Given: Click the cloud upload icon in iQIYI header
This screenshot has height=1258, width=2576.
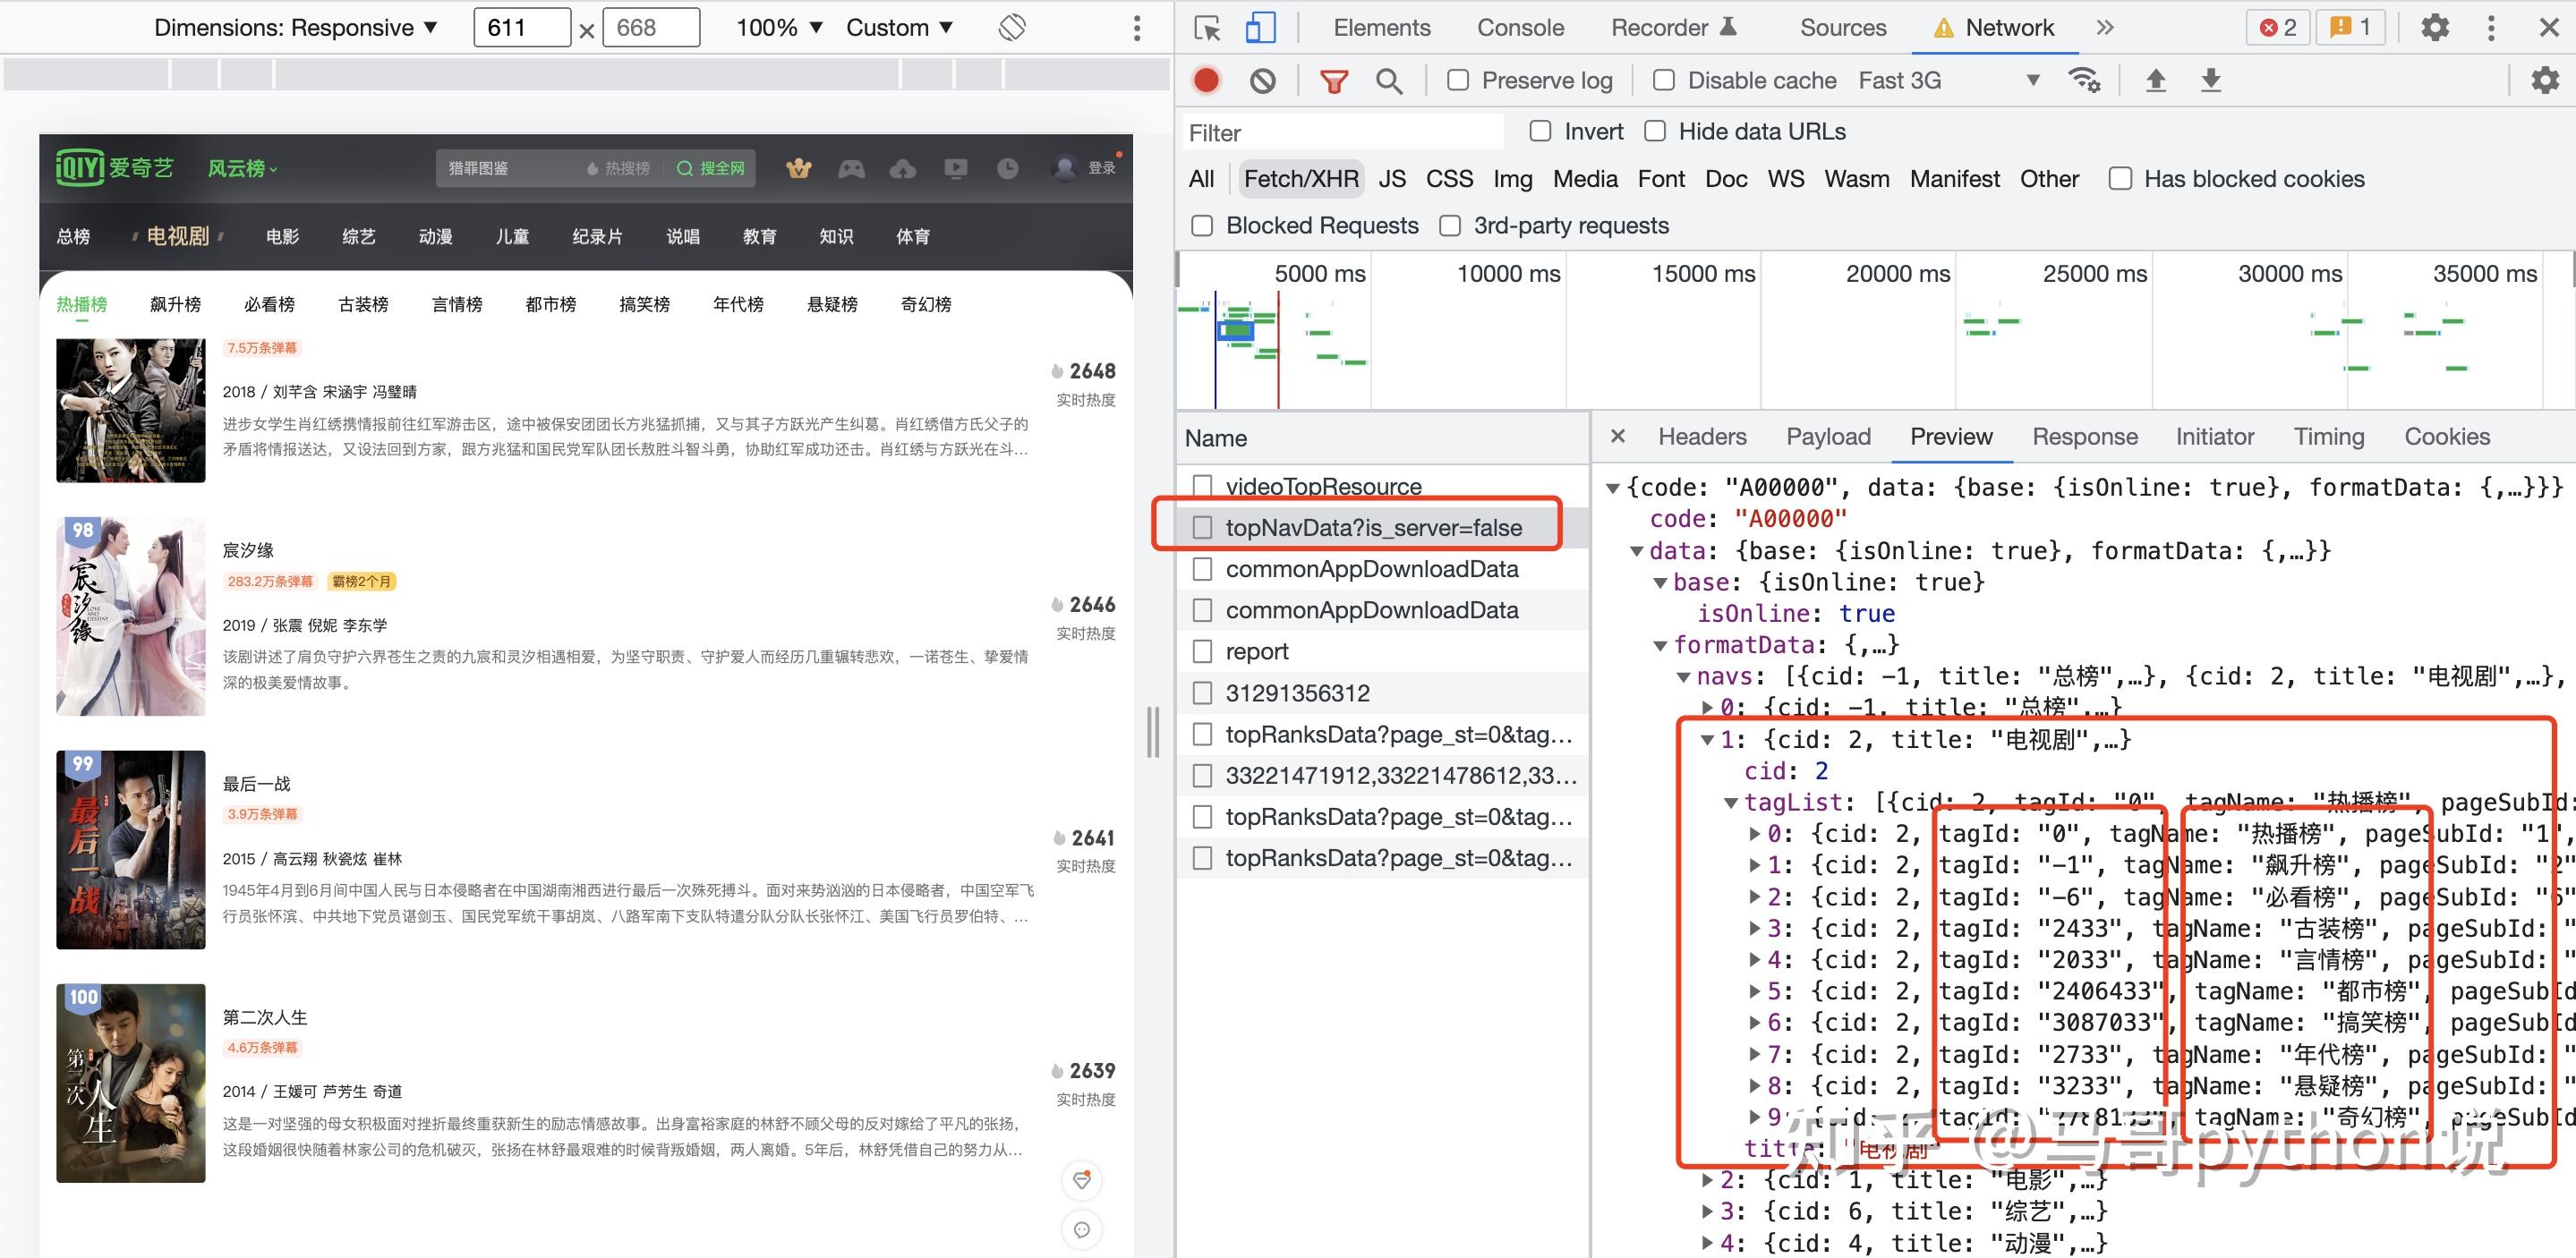Looking at the screenshot, I should 903,168.
